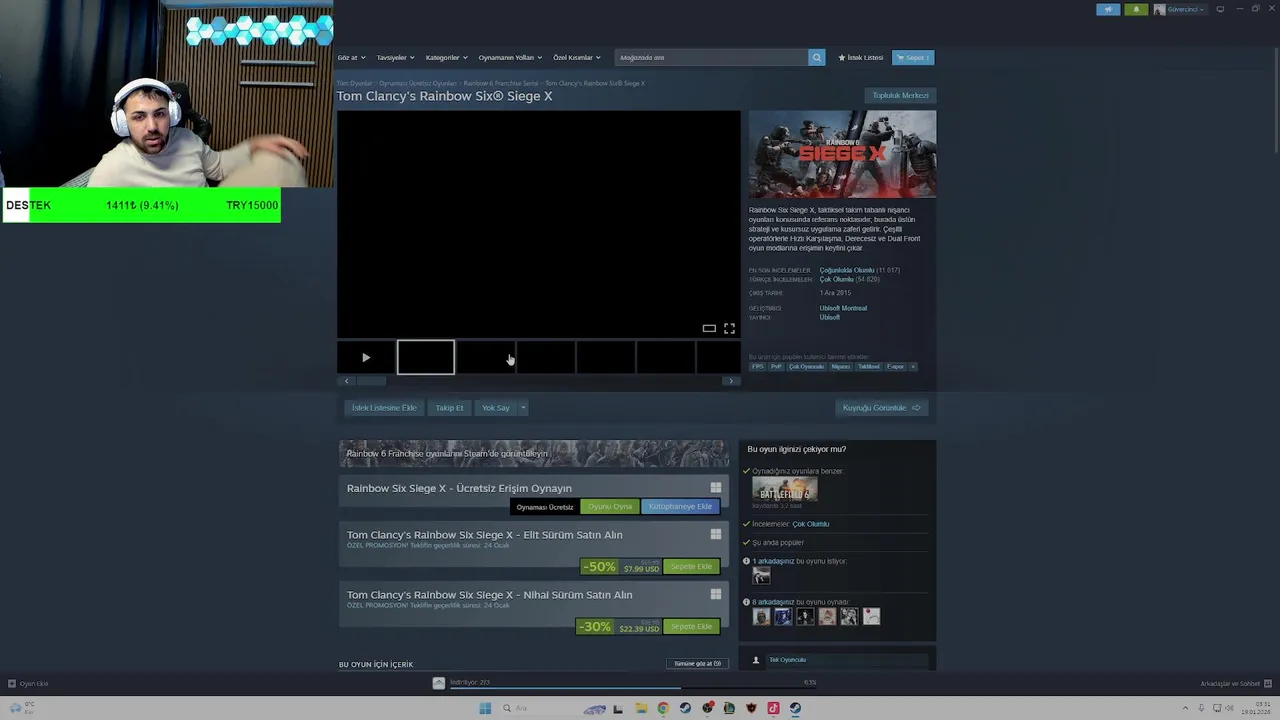
Task: Expand the Oynamanın Yolları menu
Action: point(510,57)
